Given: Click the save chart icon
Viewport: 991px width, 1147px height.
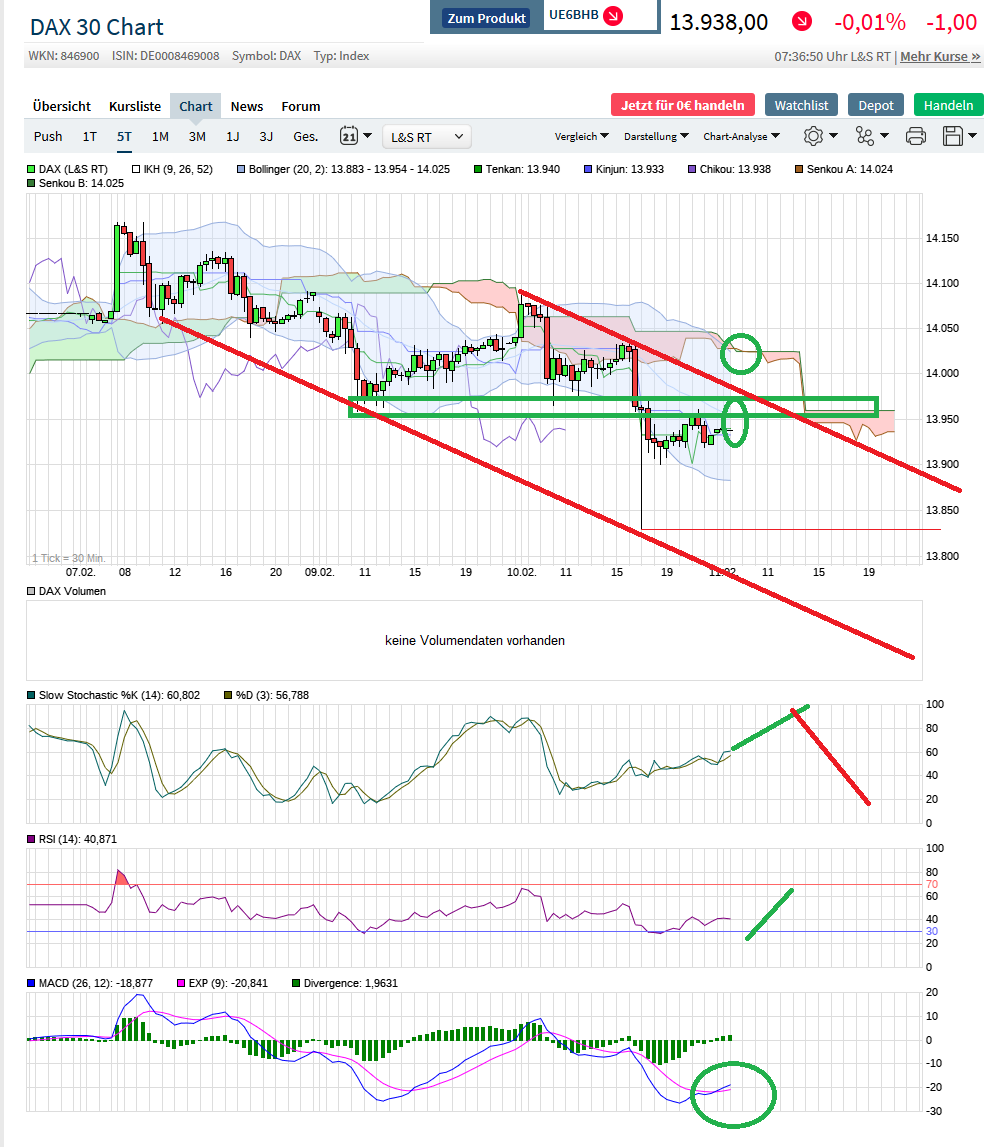Looking at the screenshot, I should [x=952, y=136].
